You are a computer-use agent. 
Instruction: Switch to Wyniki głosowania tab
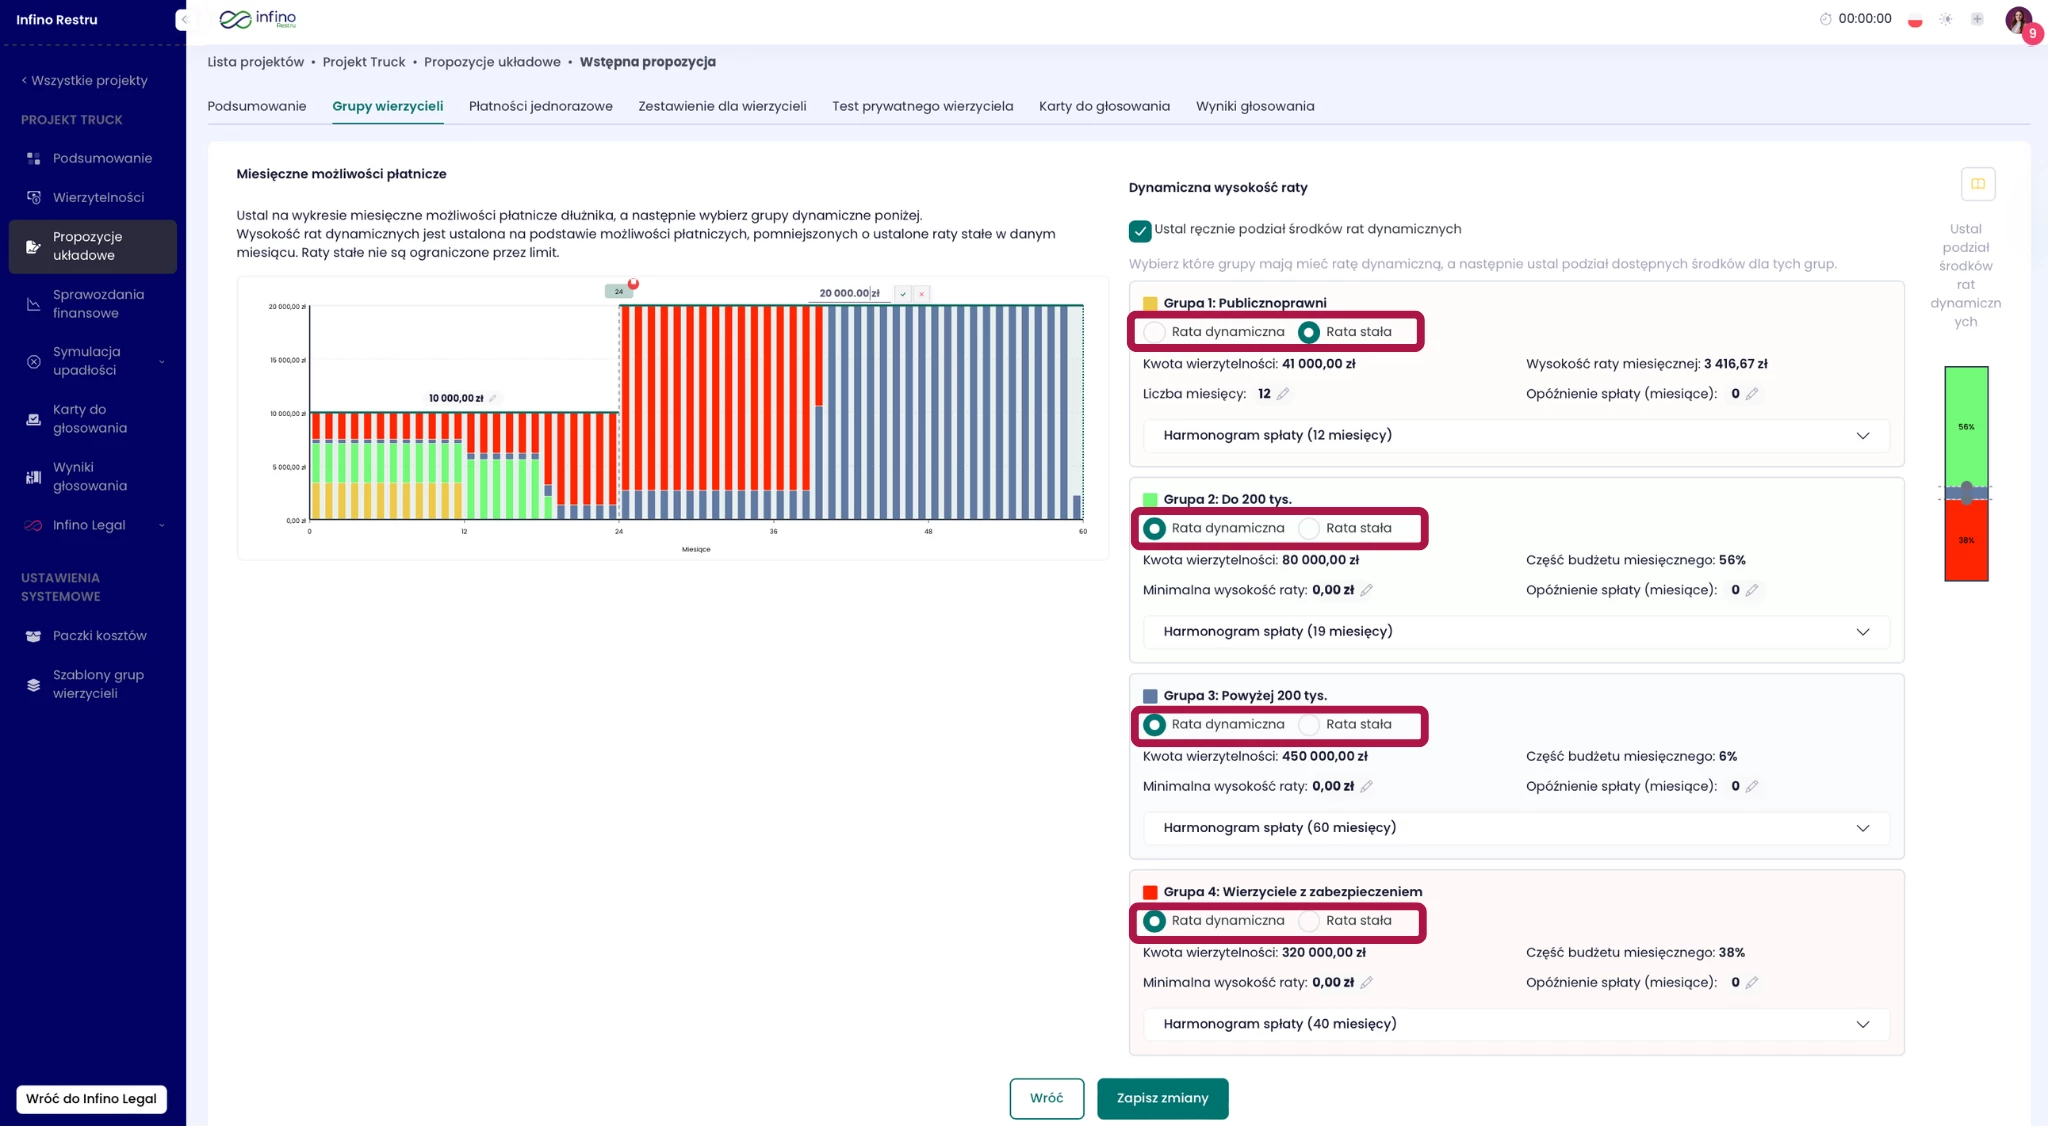tap(1254, 107)
